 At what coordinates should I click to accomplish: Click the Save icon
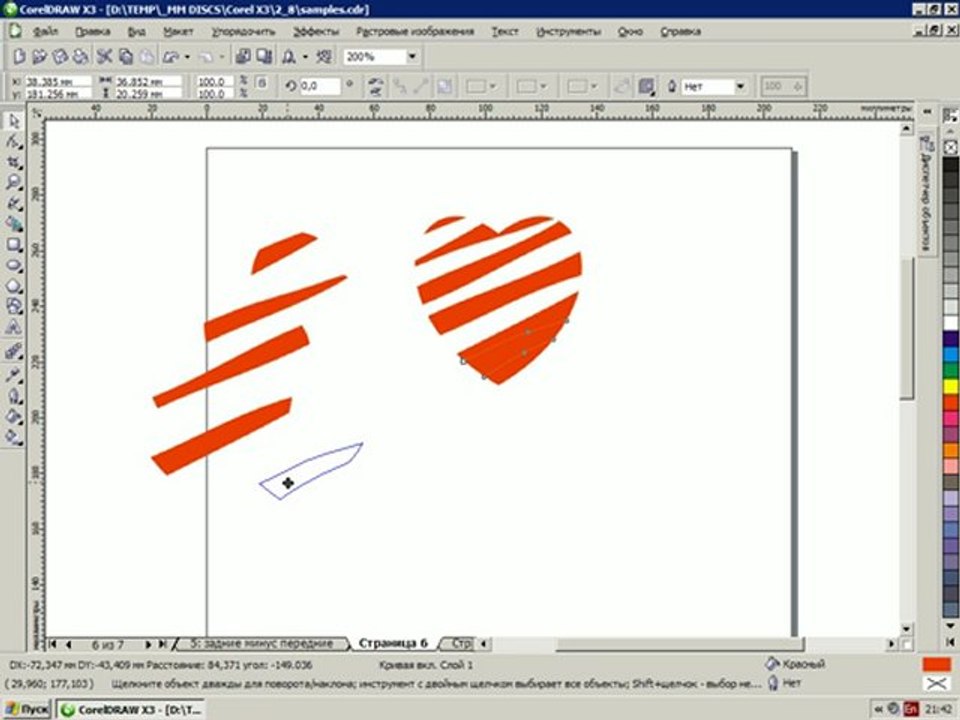[x=60, y=57]
